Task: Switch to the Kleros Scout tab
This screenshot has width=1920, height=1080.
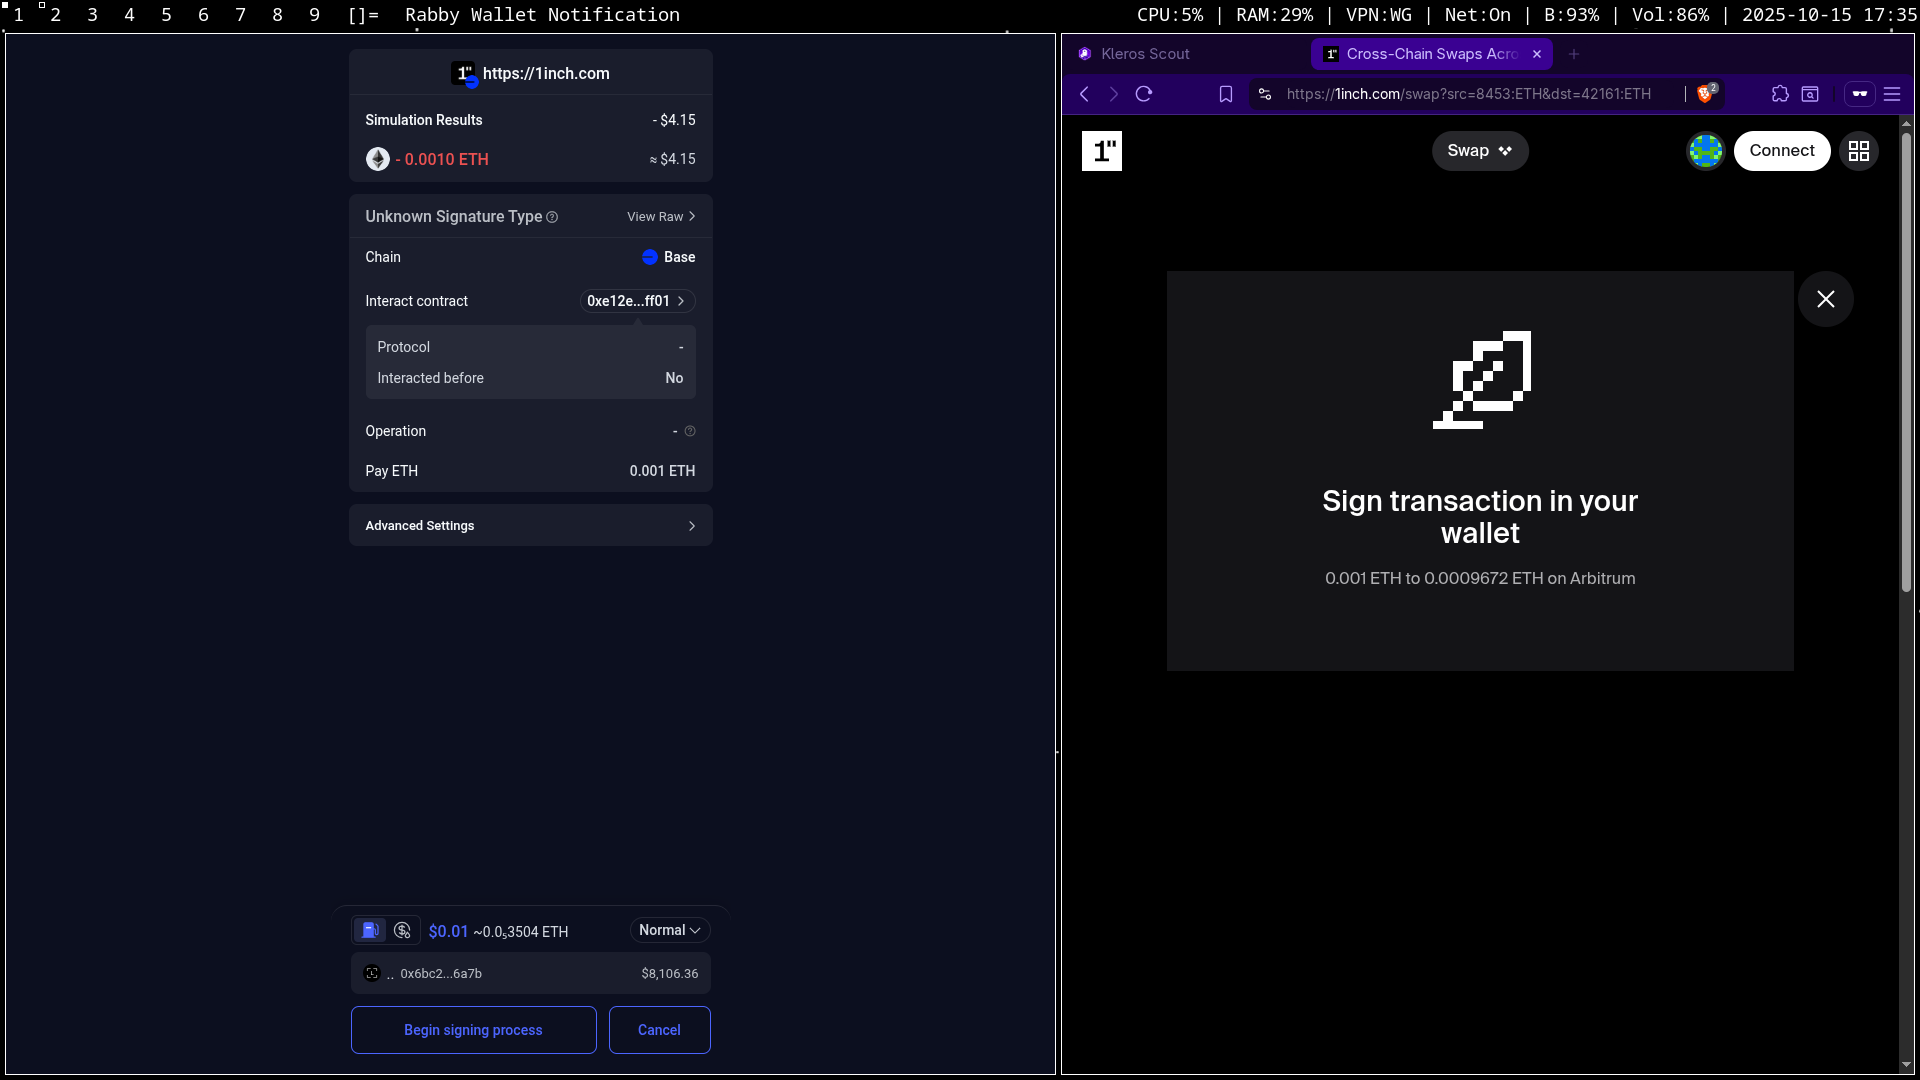Action: point(1144,54)
